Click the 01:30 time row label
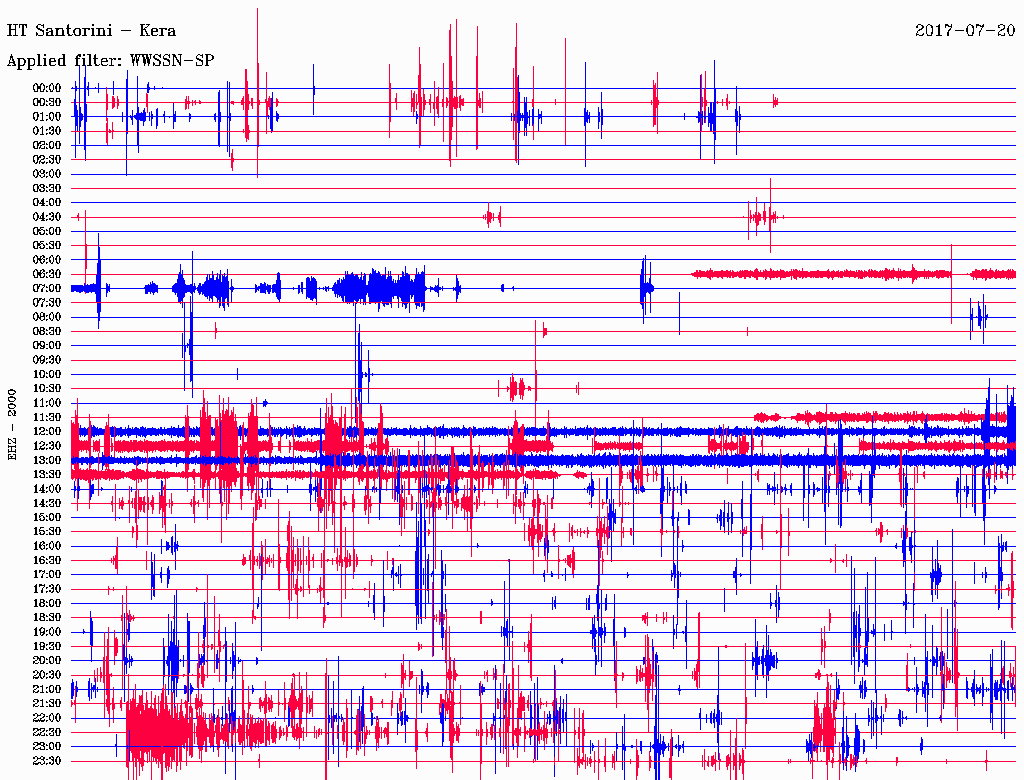1024x780 pixels. pyautogui.click(x=47, y=131)
